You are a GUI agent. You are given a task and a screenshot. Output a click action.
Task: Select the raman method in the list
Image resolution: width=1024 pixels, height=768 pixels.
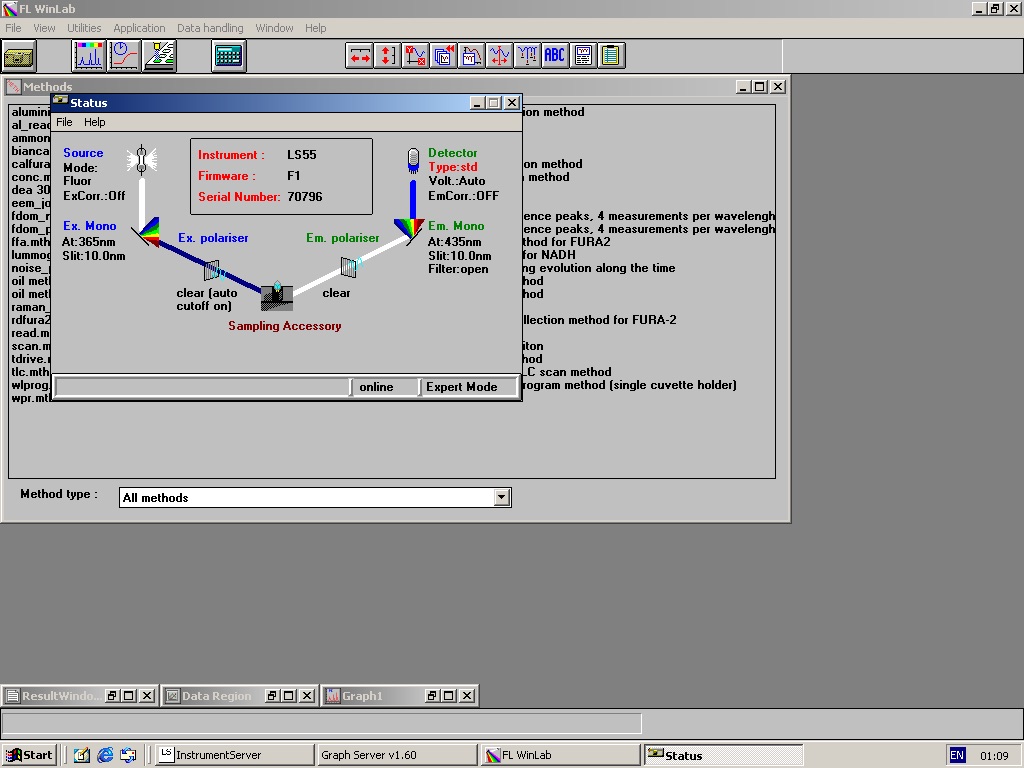31,307
